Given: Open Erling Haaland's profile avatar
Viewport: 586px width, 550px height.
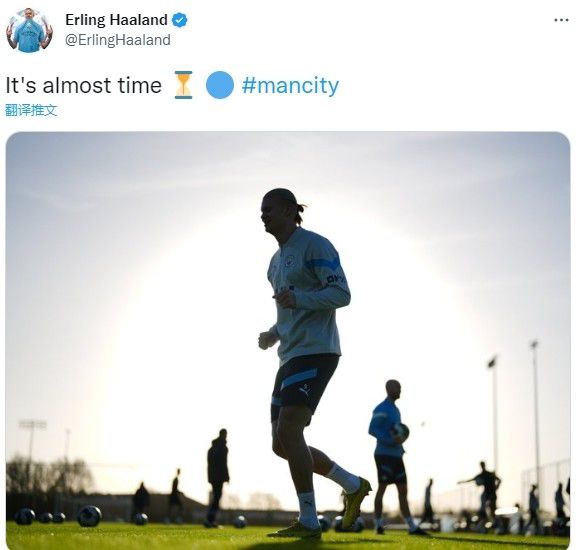Looking at the screenshot, I should (x=30, y=30).
